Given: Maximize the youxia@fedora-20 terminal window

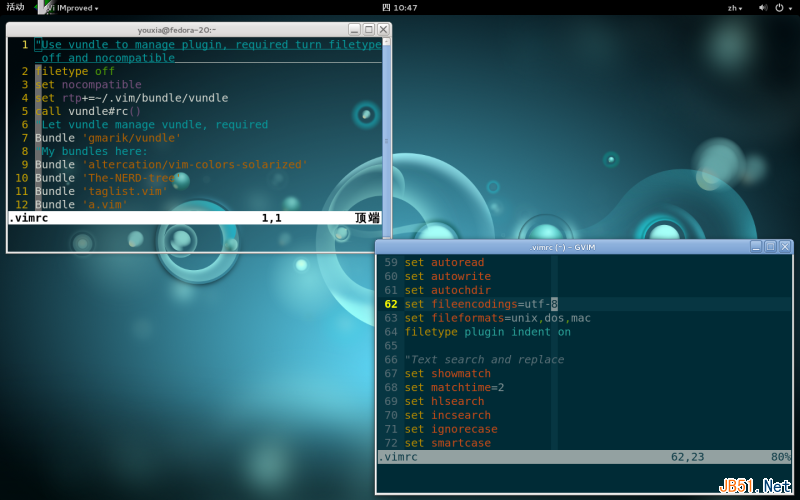Looking at the screenshot, I should [x=368, y=30].
